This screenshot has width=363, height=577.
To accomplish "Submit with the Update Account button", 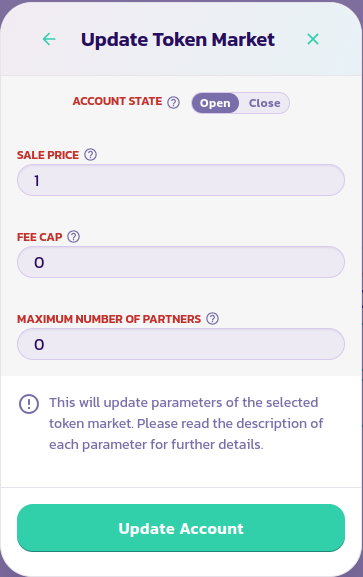I will click(181, 528).
